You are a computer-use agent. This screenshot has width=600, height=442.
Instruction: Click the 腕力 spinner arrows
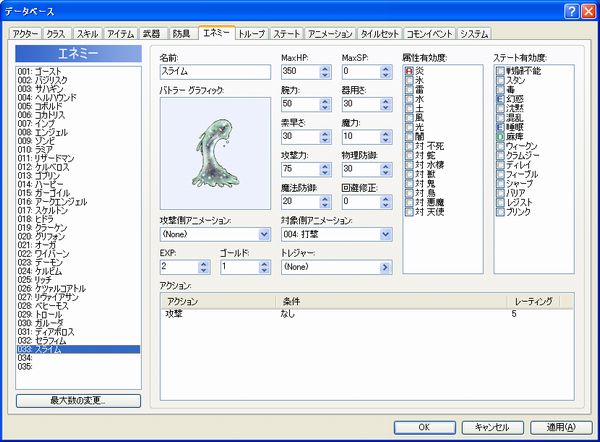tap(325, 104)
